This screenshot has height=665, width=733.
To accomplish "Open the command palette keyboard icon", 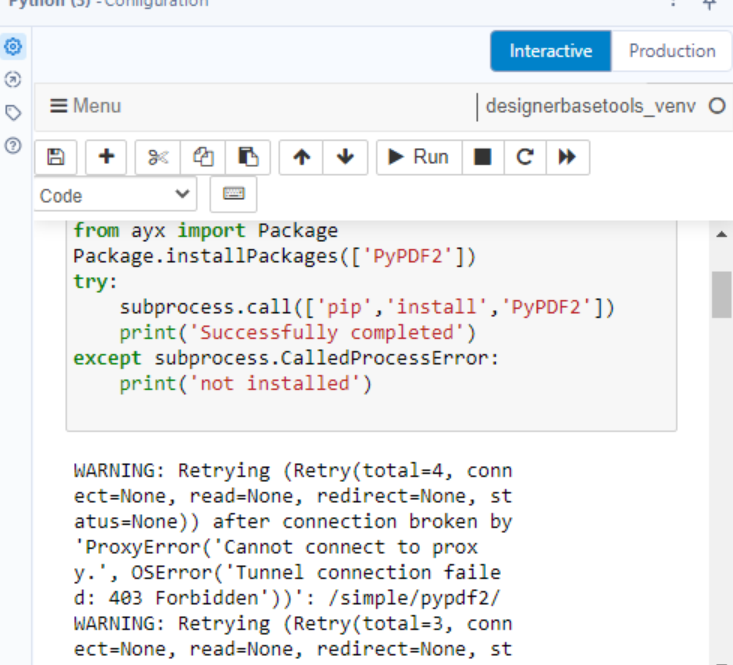I will click(233, 194).
